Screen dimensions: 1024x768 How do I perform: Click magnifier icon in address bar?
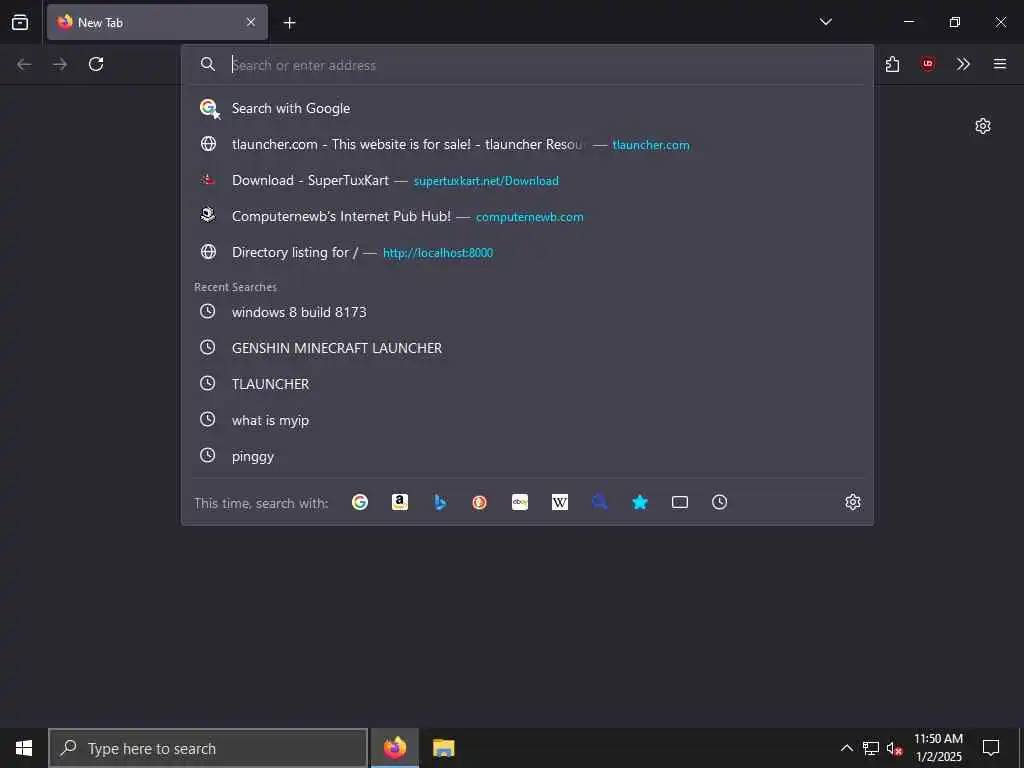[208, 64]
